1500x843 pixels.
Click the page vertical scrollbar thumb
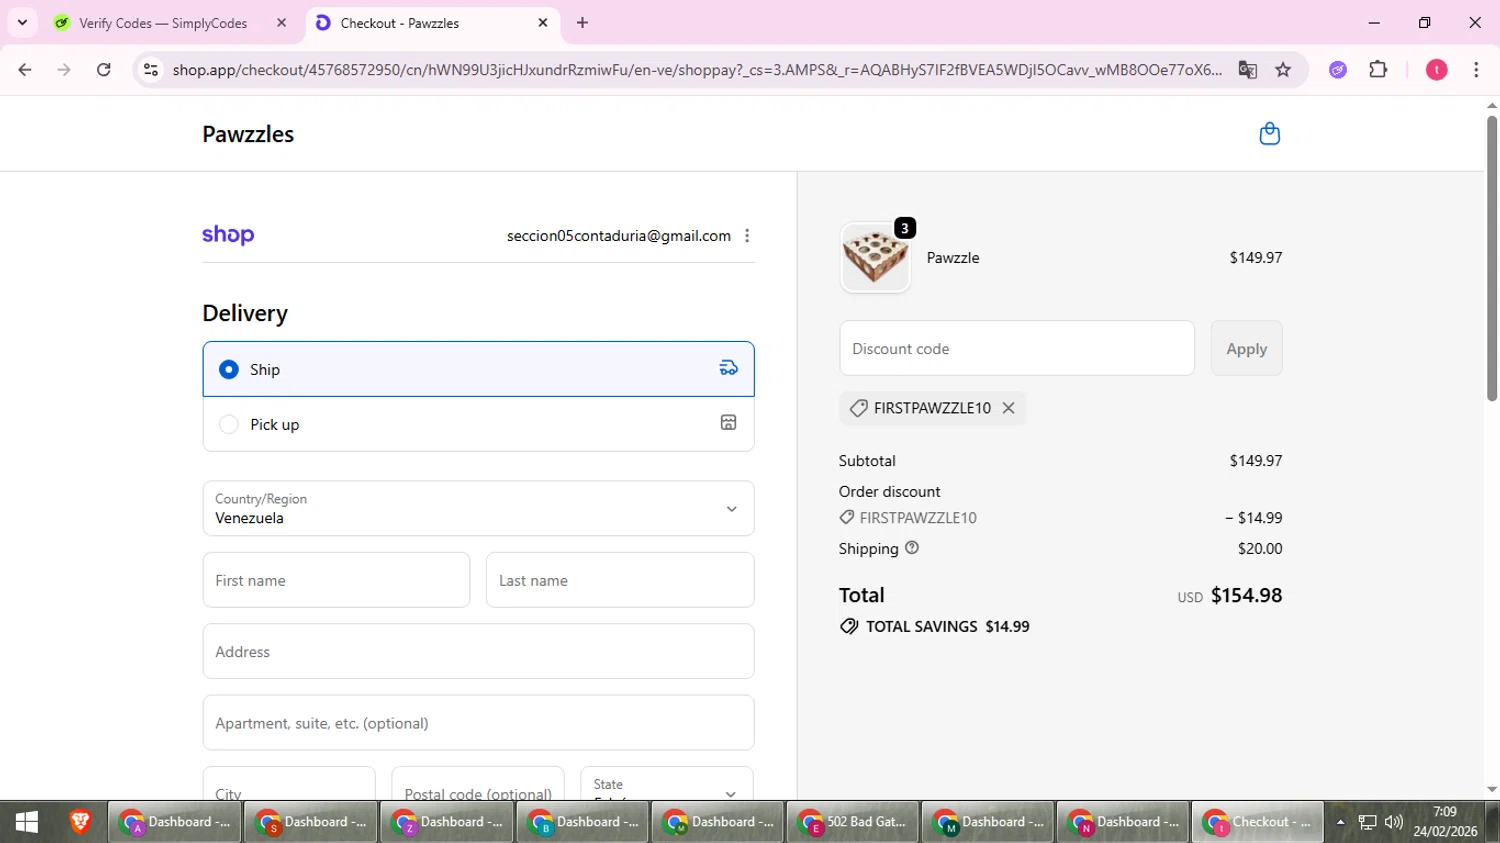(x=1492, y=258)
